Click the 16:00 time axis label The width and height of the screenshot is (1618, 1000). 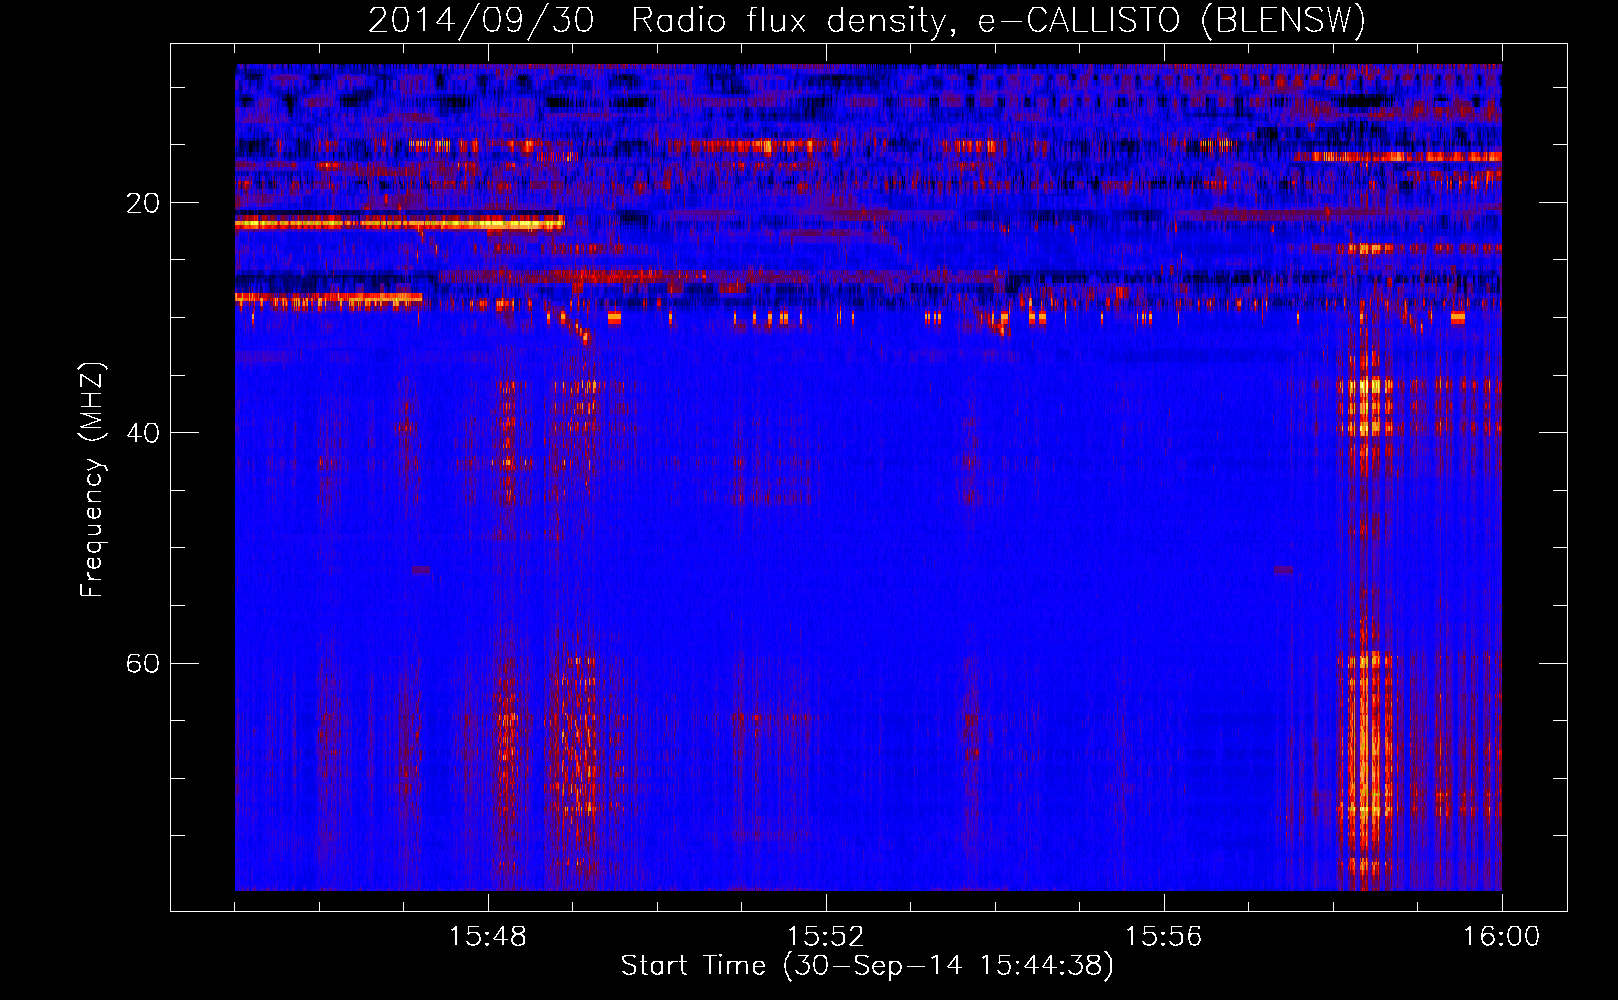(x=1501, y=937)
